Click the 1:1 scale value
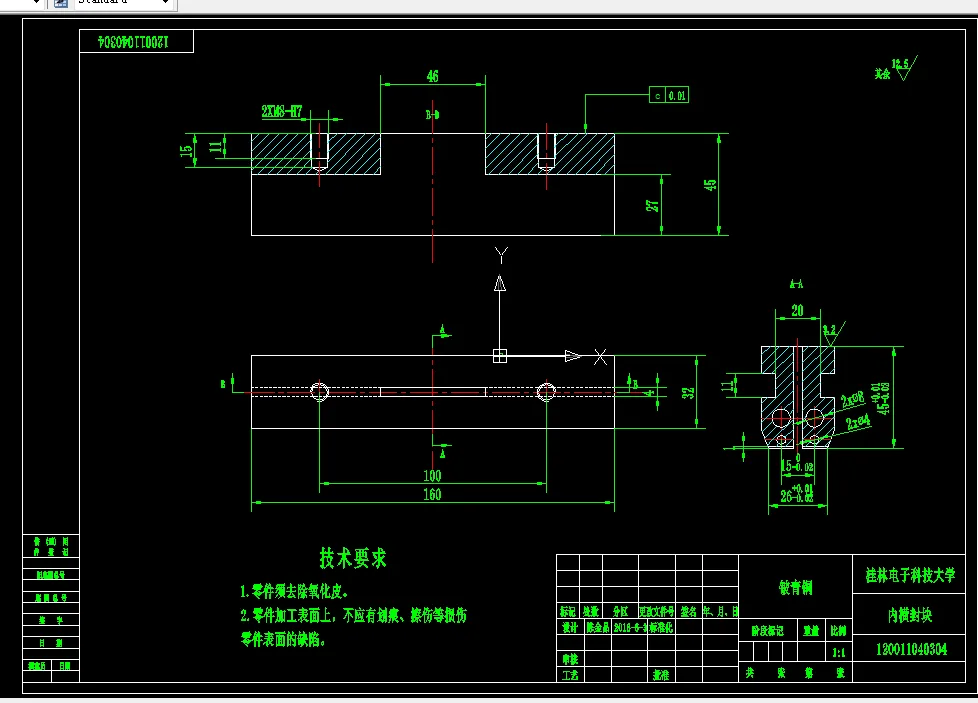978x703 pixels. pyautogui.click(x=839, y=652)
